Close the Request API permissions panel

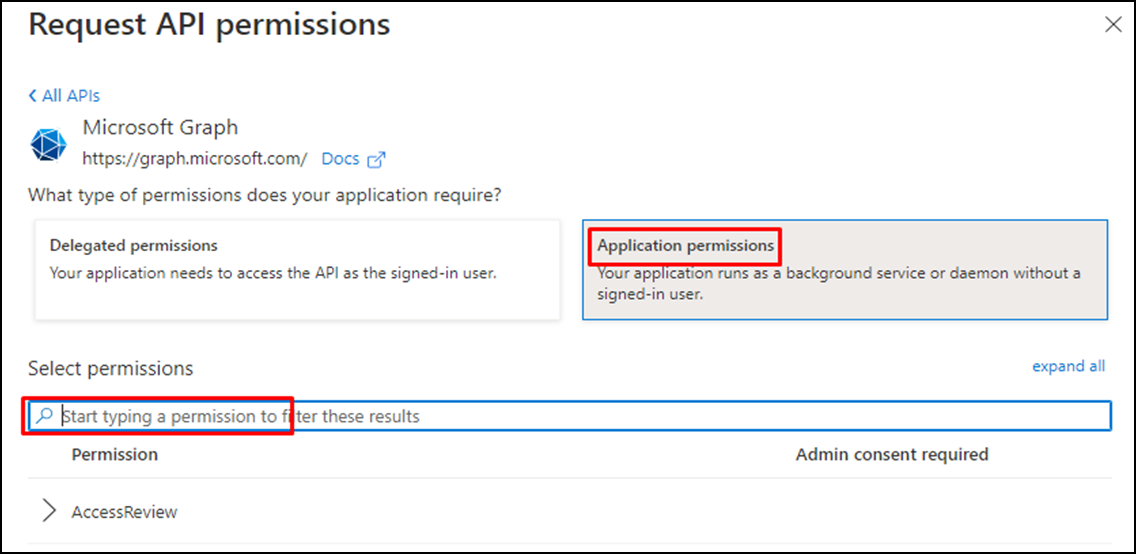click(1113, 25)
